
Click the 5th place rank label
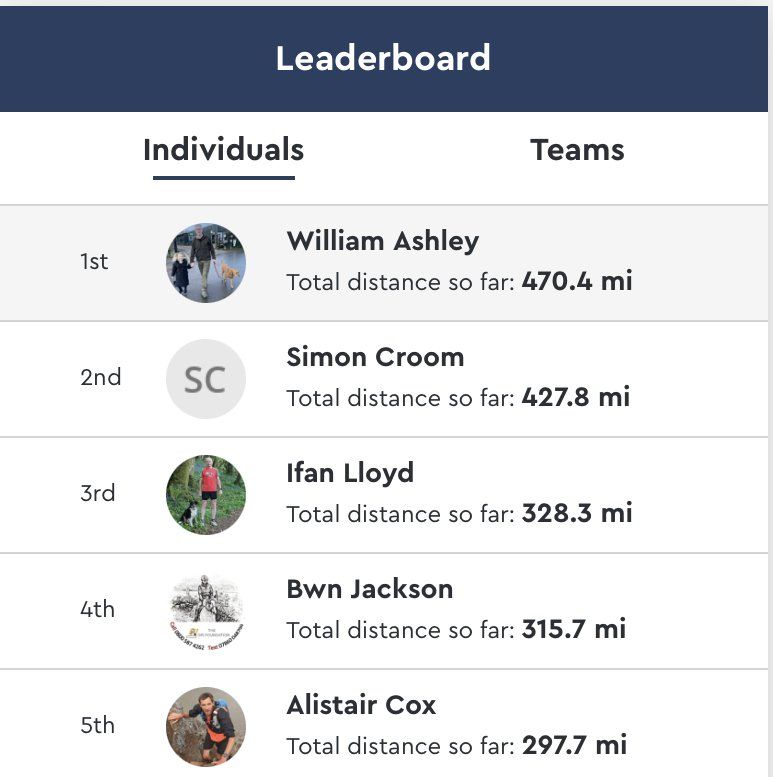[x=98, y=726]
